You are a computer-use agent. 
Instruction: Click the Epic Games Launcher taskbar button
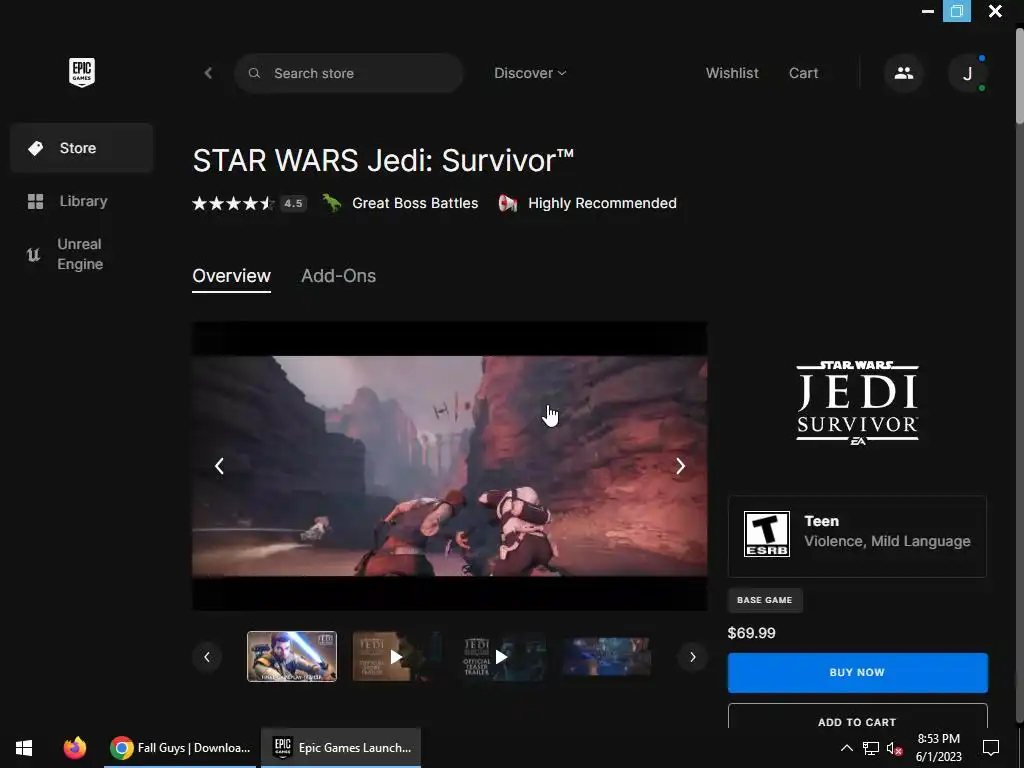point(341,748)
